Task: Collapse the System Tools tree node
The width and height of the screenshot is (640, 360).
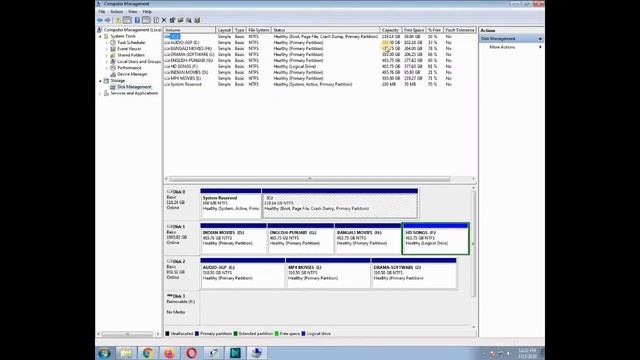Action: pos(100,36)
